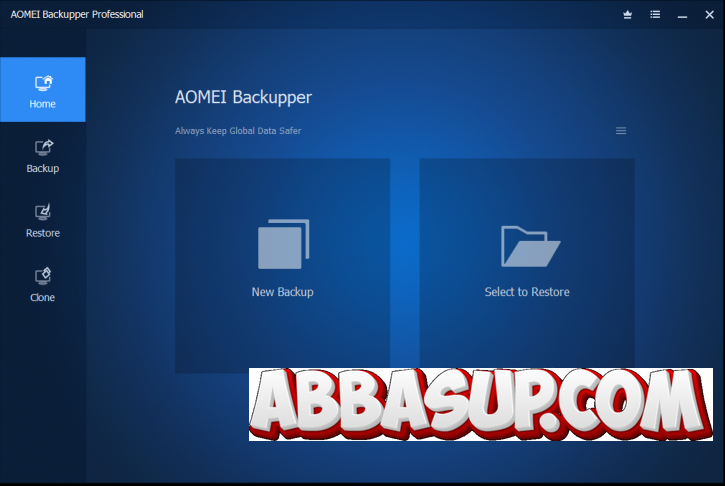The width and height of the screenshot is (725, 486).
Task: Minimize the AOMEI Backupper window
Action: [682, 15]
